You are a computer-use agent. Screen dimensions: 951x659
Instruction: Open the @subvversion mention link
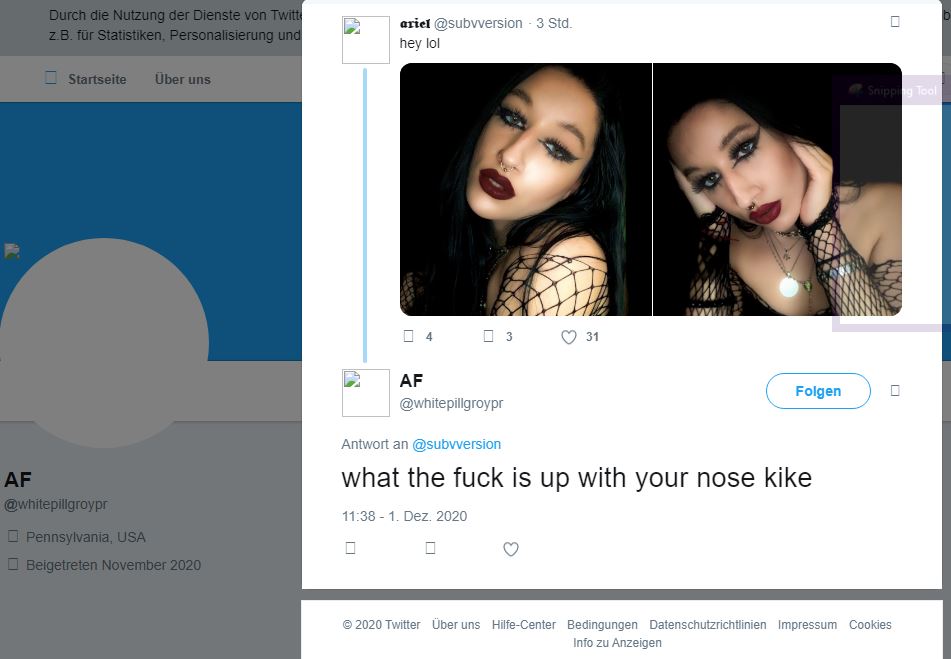coord(456,444)
